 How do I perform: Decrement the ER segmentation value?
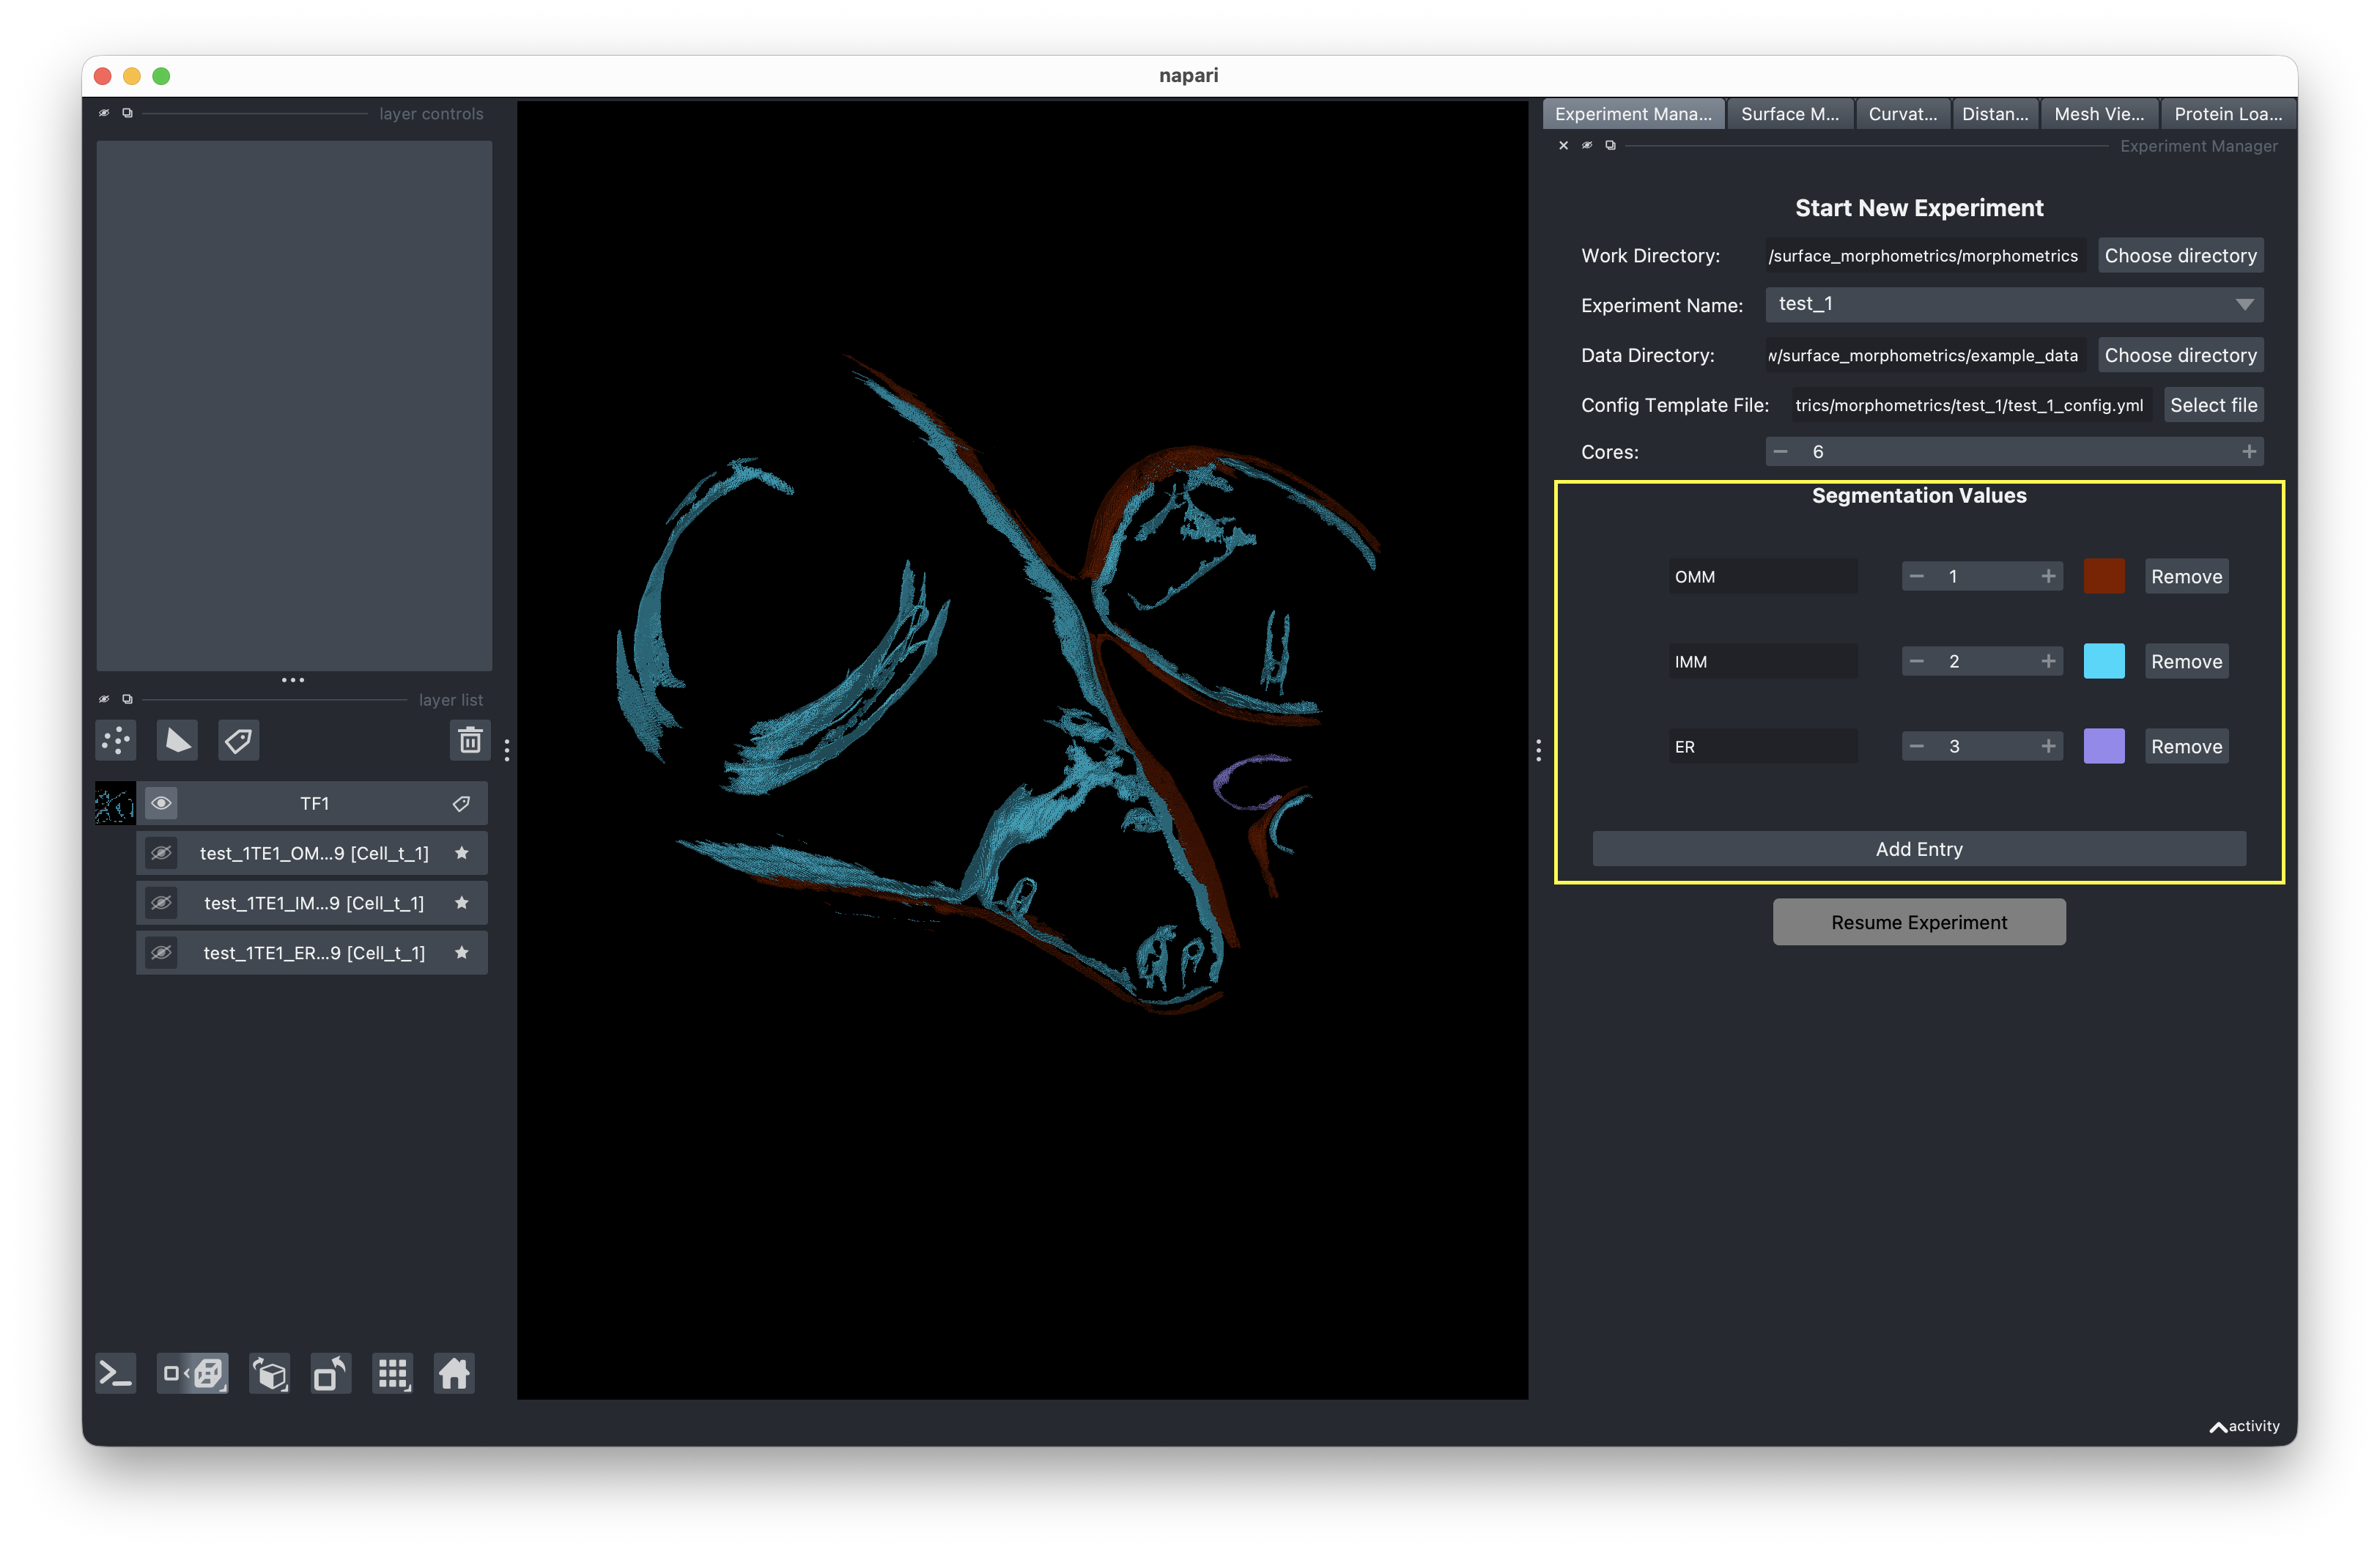tap(1917, 747)
